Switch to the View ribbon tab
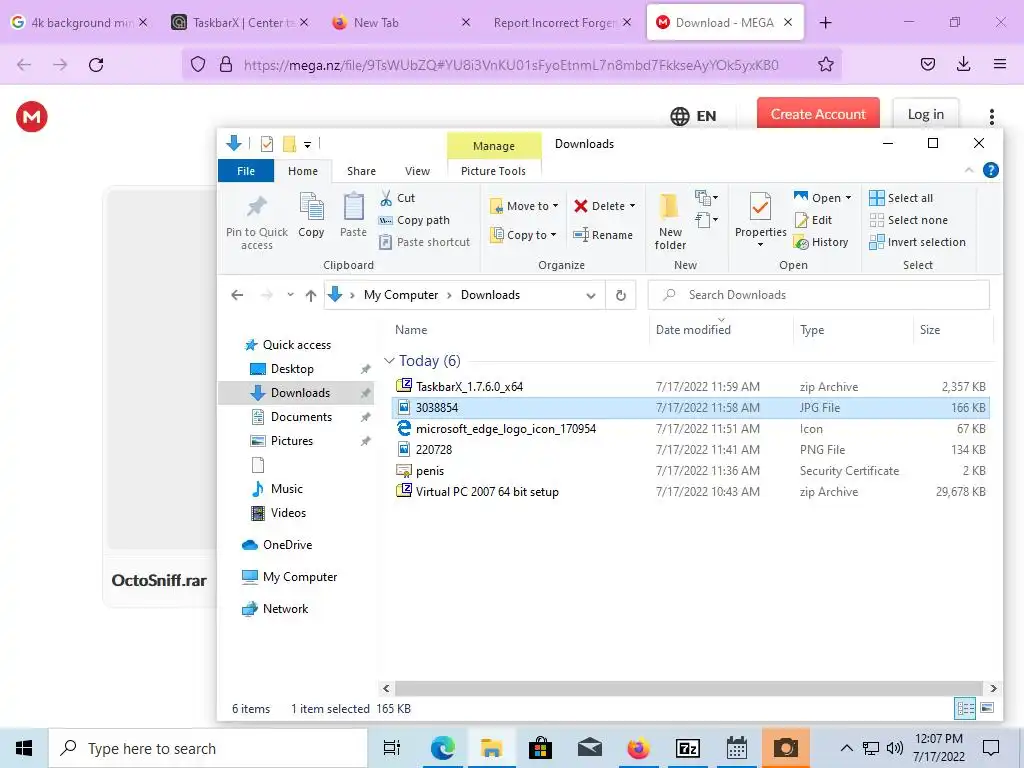The image size is (1024, 768). [417, 171]
